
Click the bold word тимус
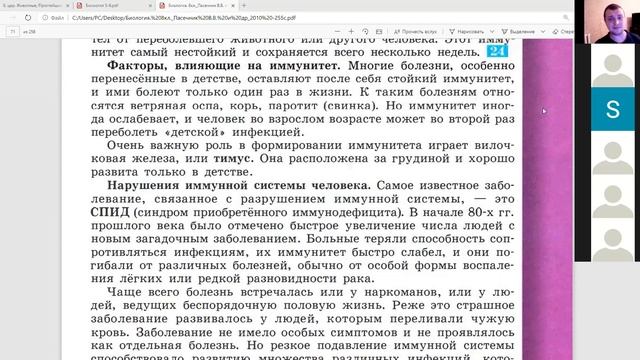(x=233, y=158)
